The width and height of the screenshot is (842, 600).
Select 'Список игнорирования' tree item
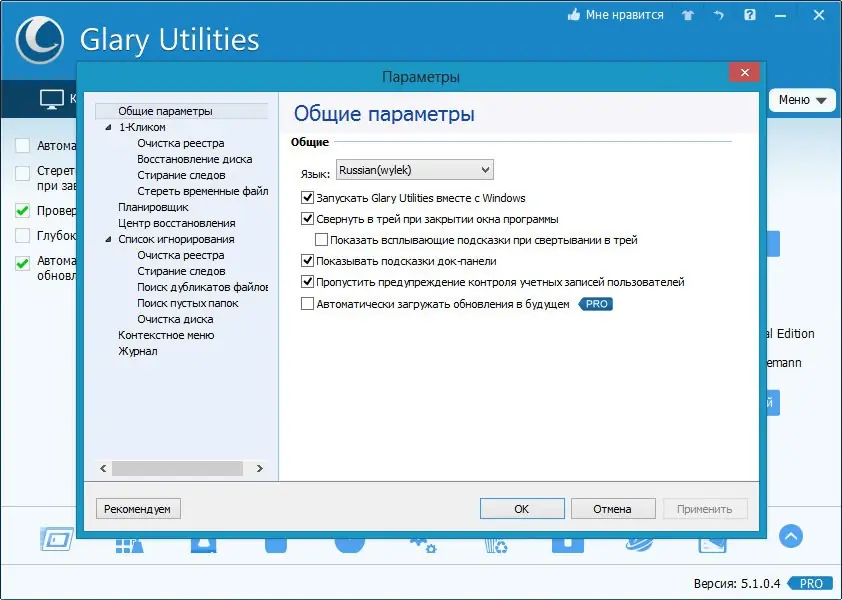point(176,239)
